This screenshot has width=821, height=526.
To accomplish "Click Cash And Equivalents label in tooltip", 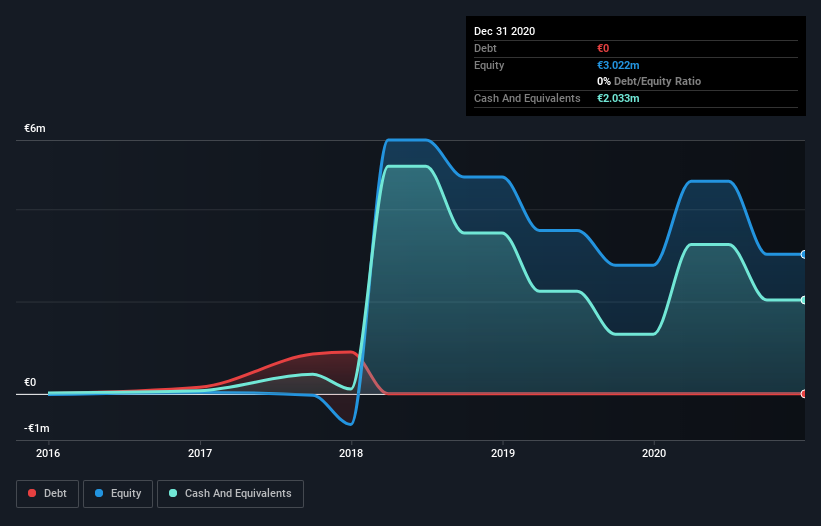I will coord(527,98).
